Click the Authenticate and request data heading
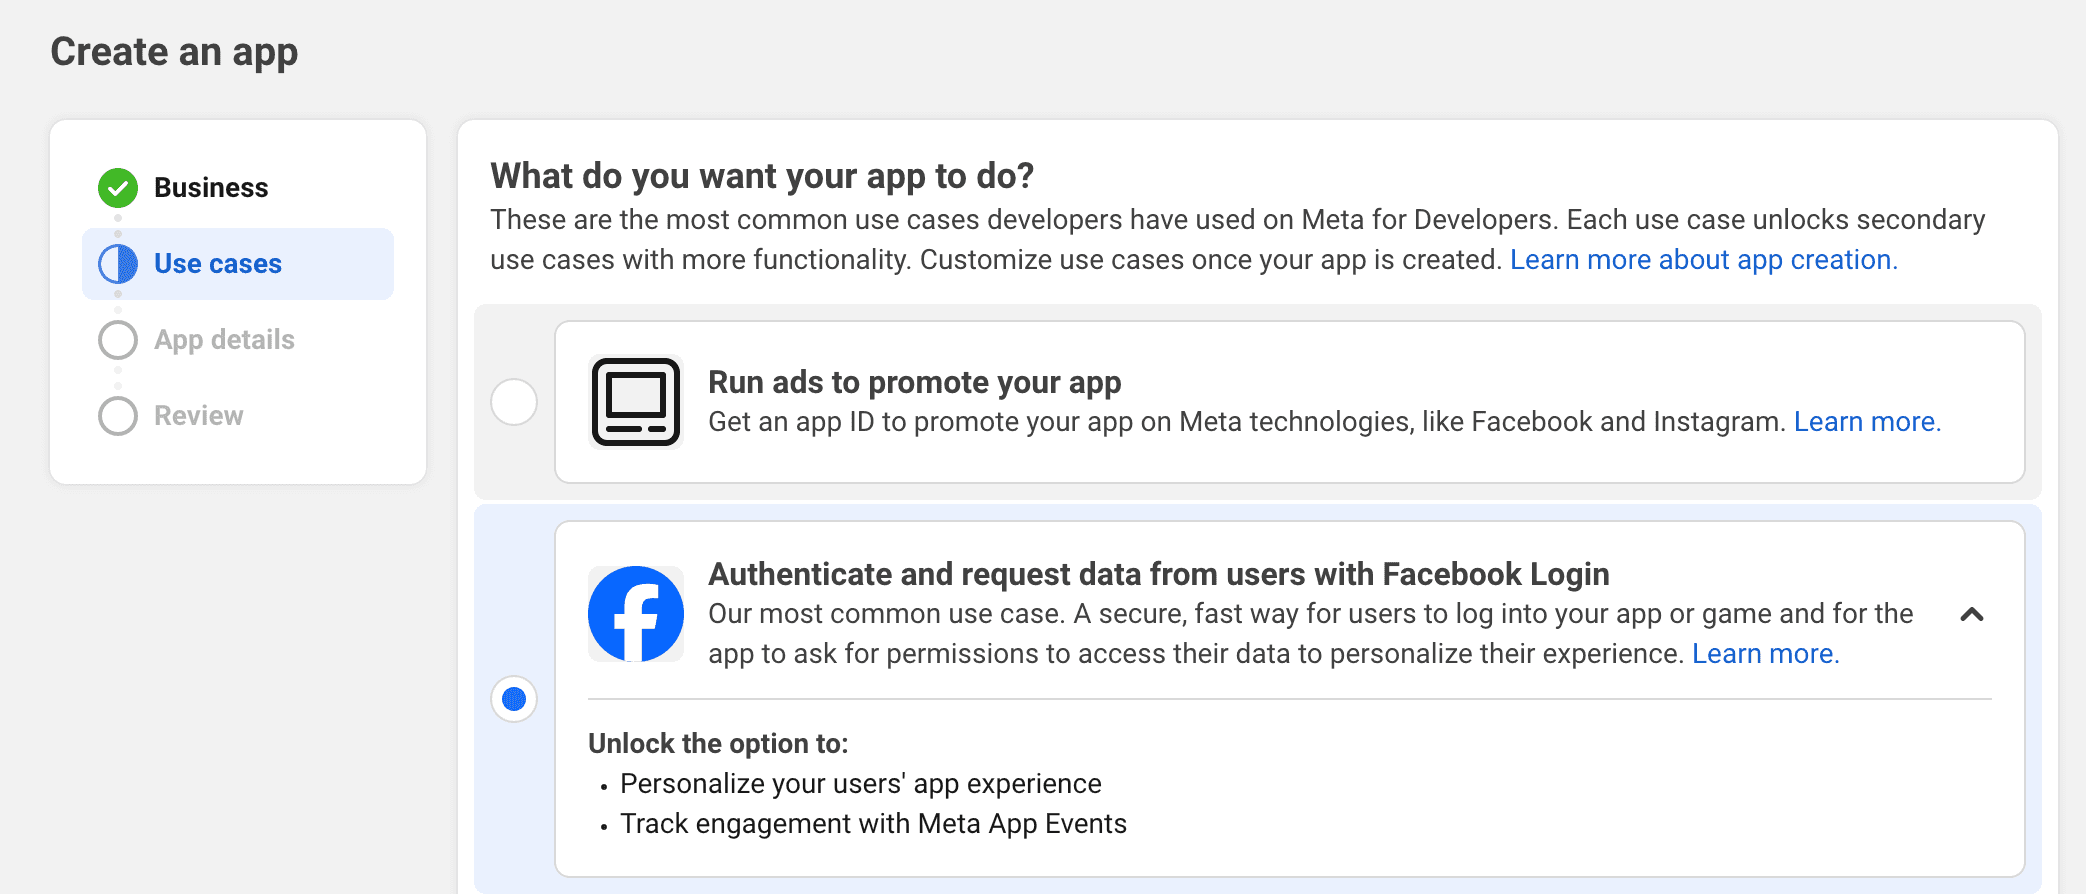 tap(1159, 574)
